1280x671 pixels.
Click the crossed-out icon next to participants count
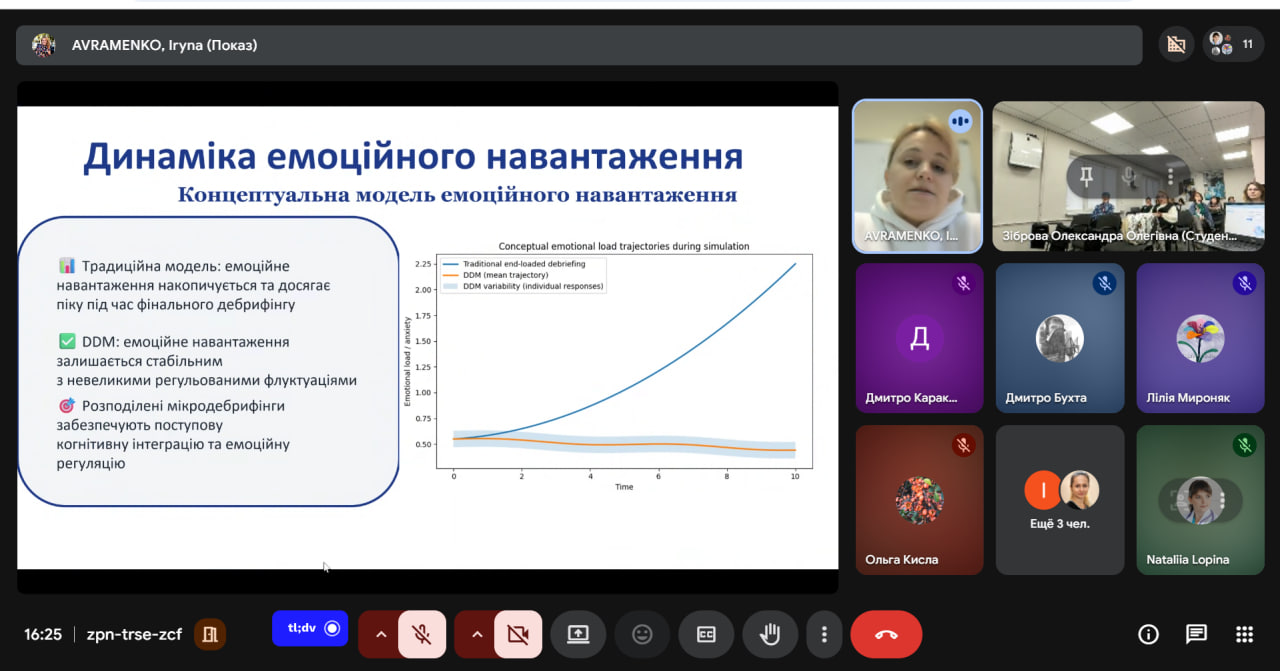[x=1176, y=44]
